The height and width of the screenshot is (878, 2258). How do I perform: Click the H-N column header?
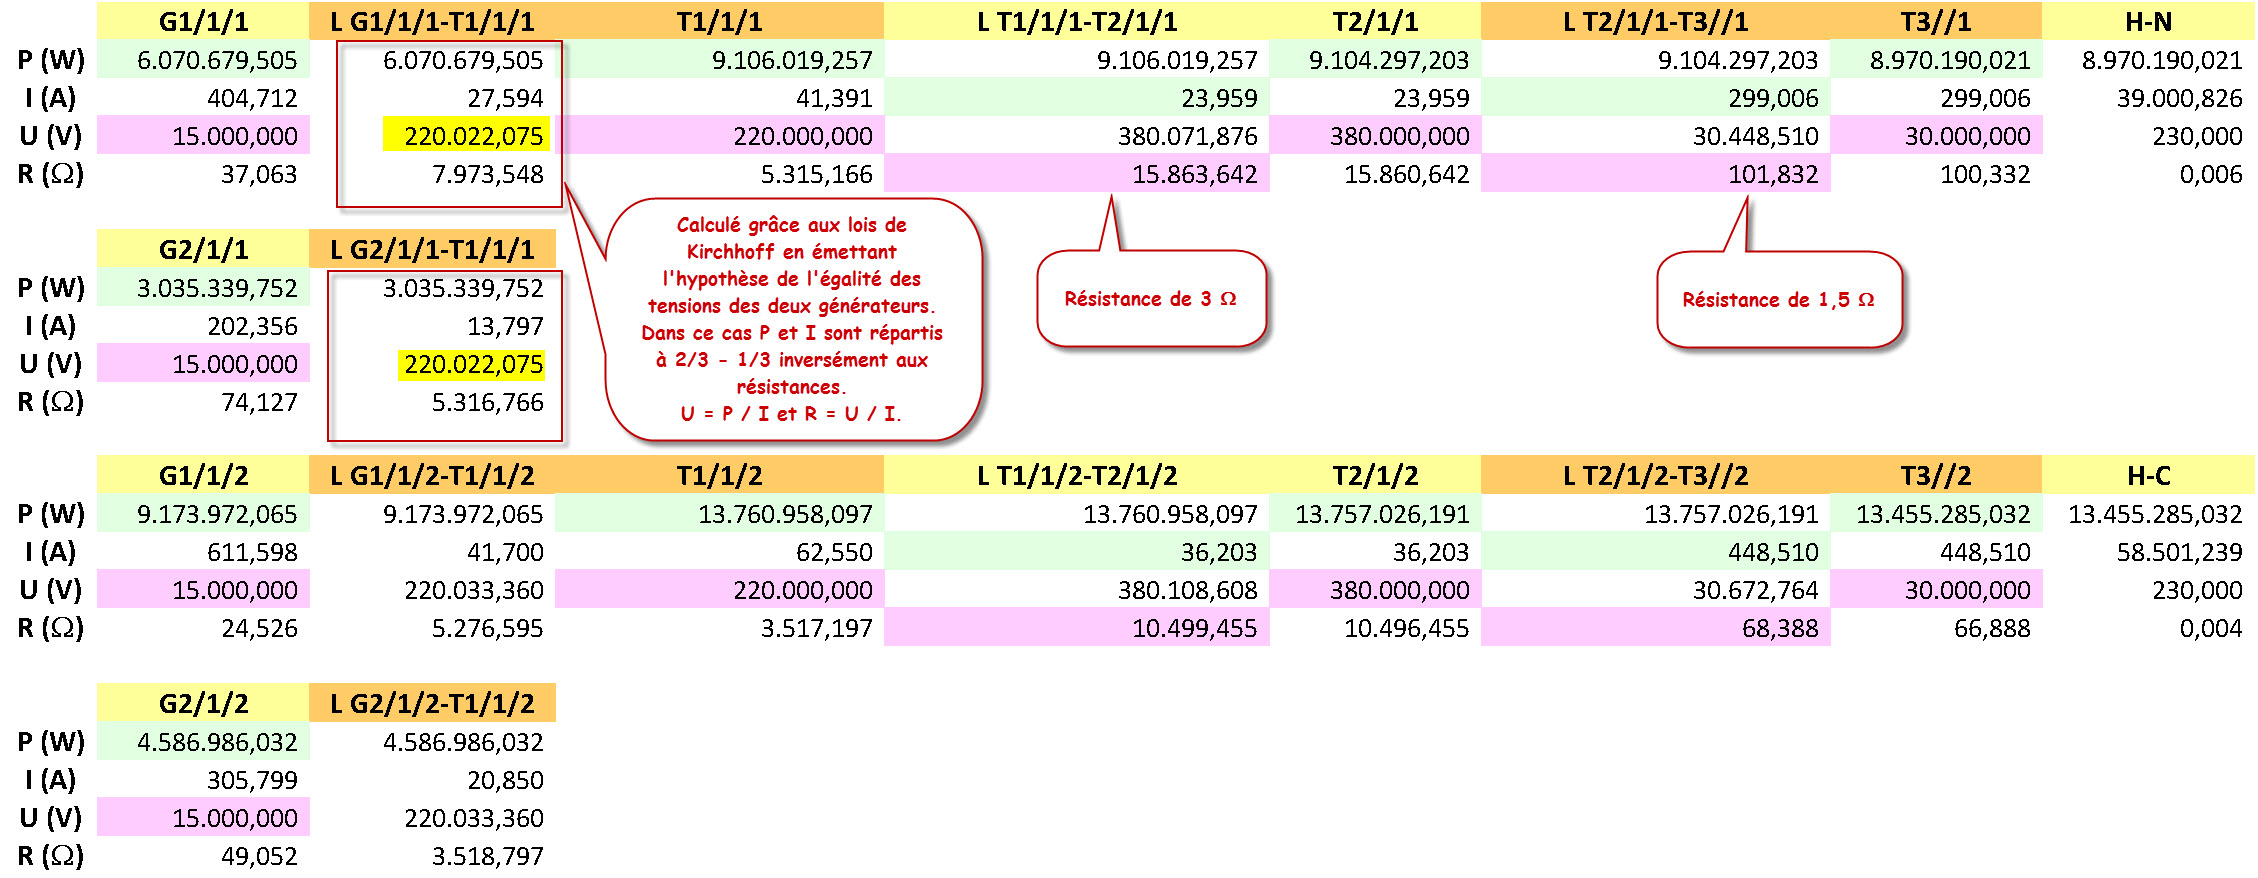pos(2148,21)
